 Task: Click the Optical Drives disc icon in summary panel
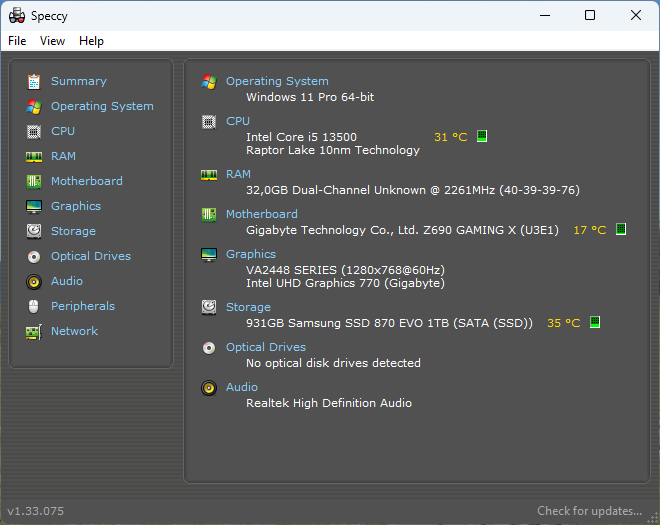coord(209,348)
